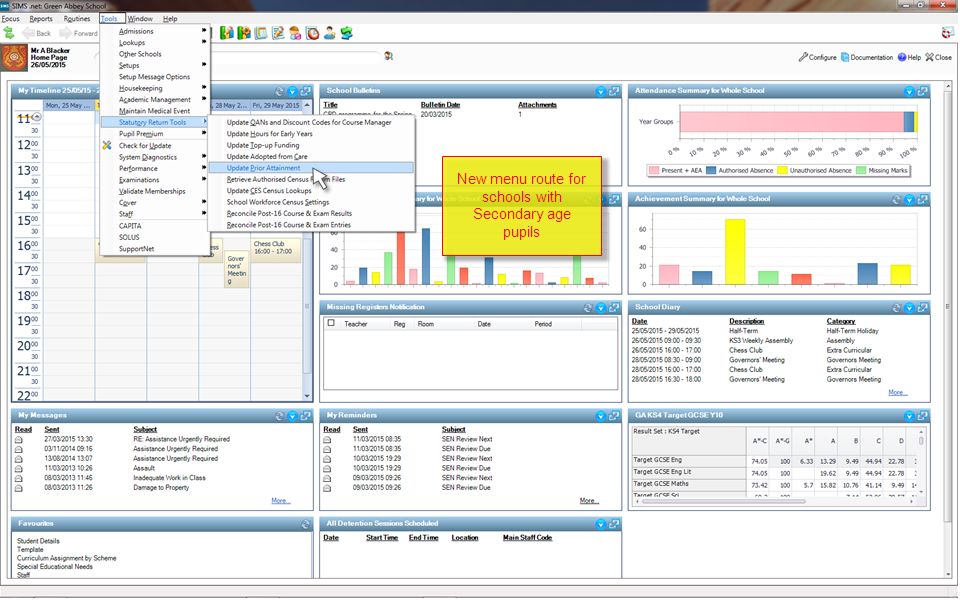This screenshot has height=600, width=960.
Task: Click the icon at the toolbar's far right
Action: (x=948, y=33)
